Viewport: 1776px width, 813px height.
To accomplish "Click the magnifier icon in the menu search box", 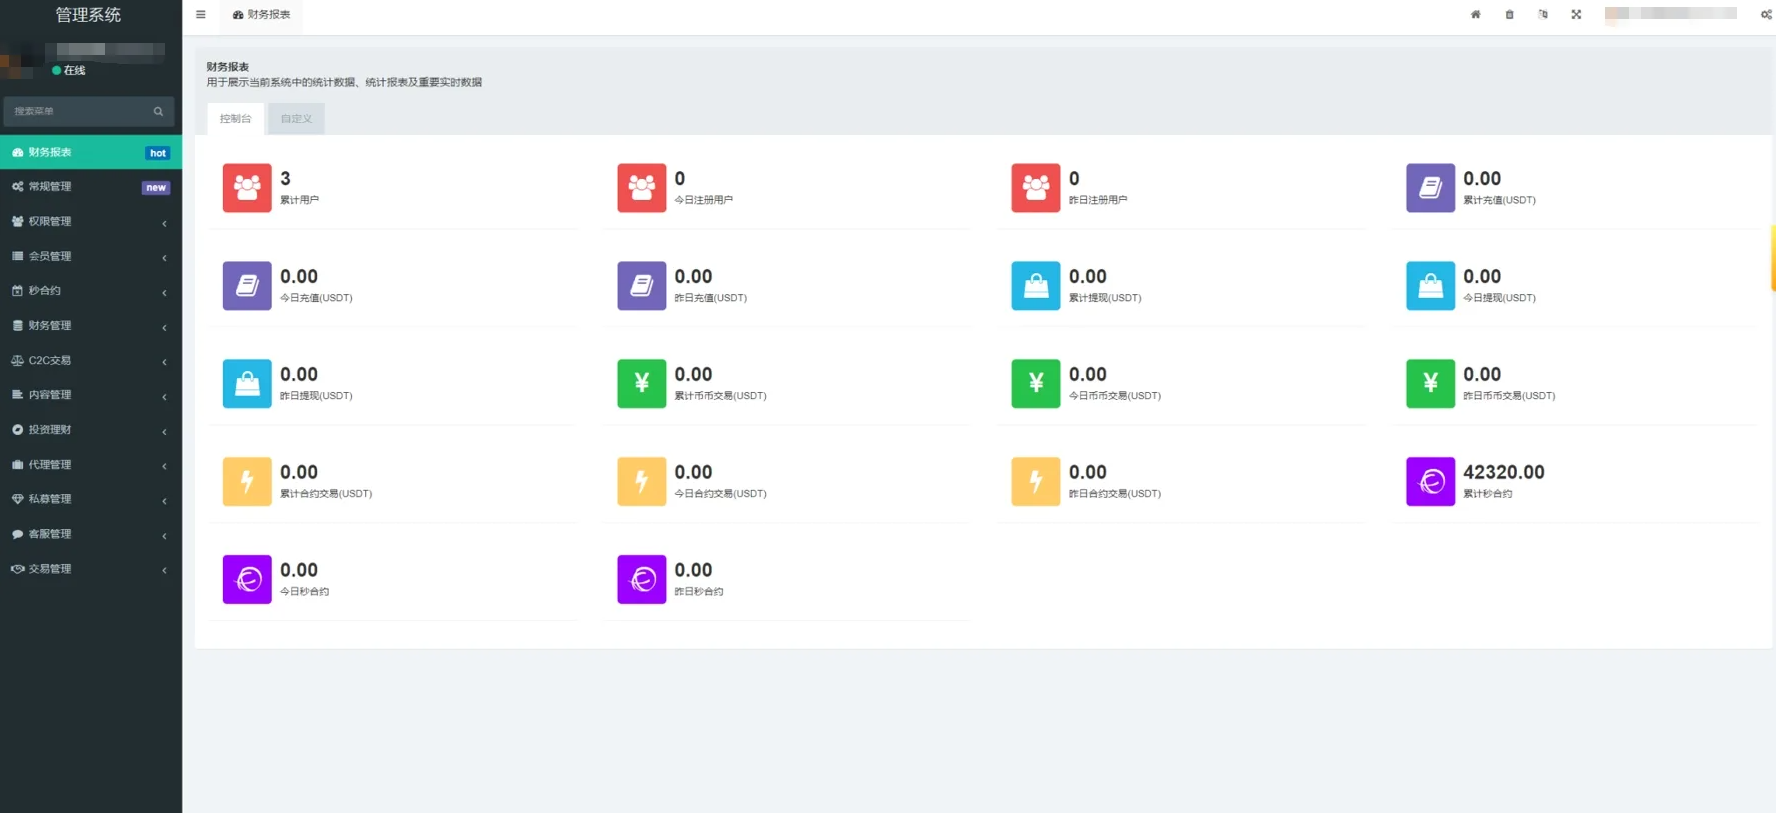I will tap(158, 111).
